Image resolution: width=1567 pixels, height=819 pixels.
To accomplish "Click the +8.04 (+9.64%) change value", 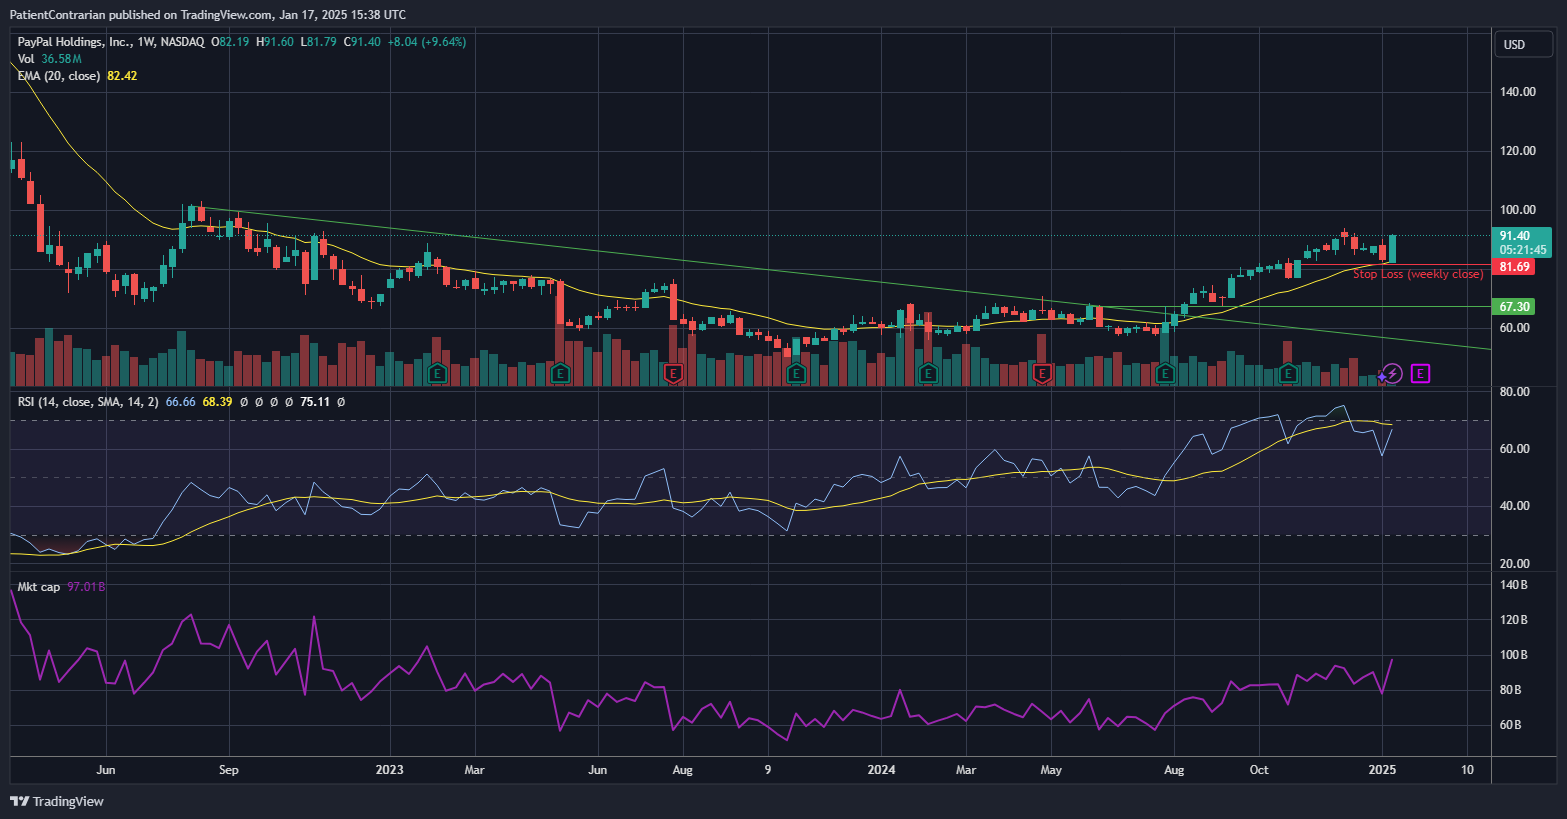I will coord(427,42).
